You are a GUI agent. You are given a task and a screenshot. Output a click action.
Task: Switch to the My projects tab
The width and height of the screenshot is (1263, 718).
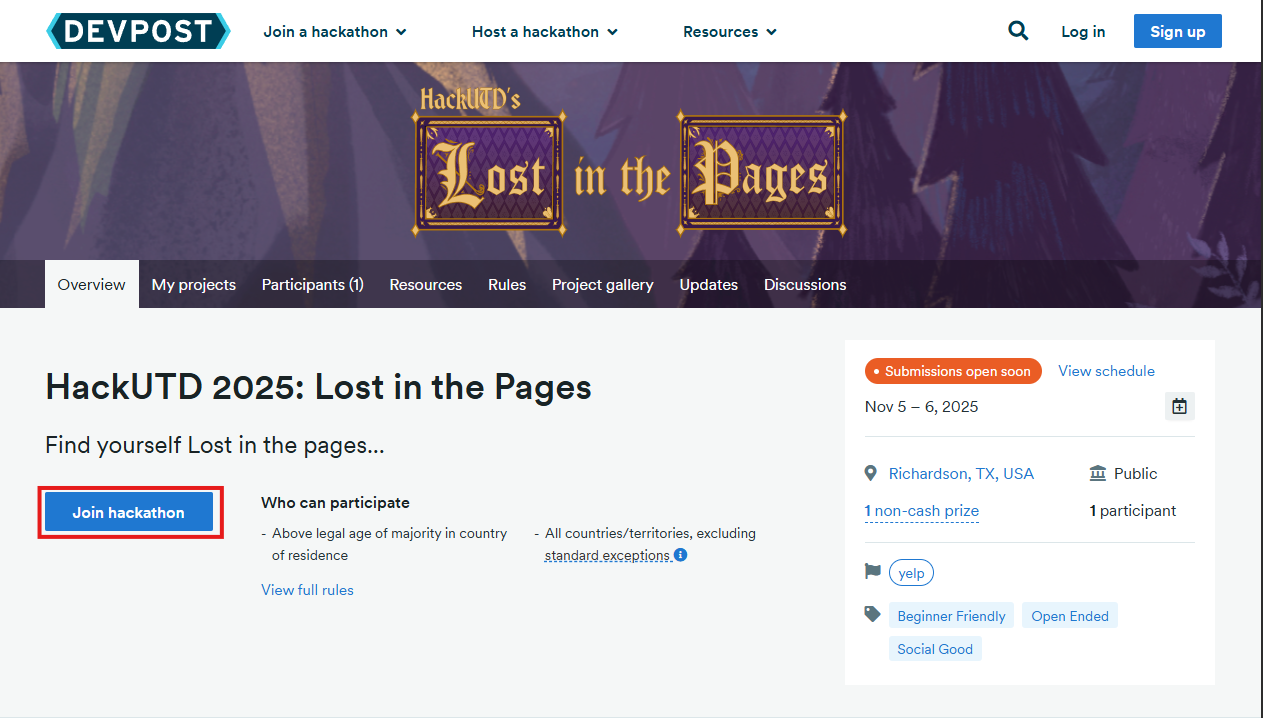[x=194, y=285]
